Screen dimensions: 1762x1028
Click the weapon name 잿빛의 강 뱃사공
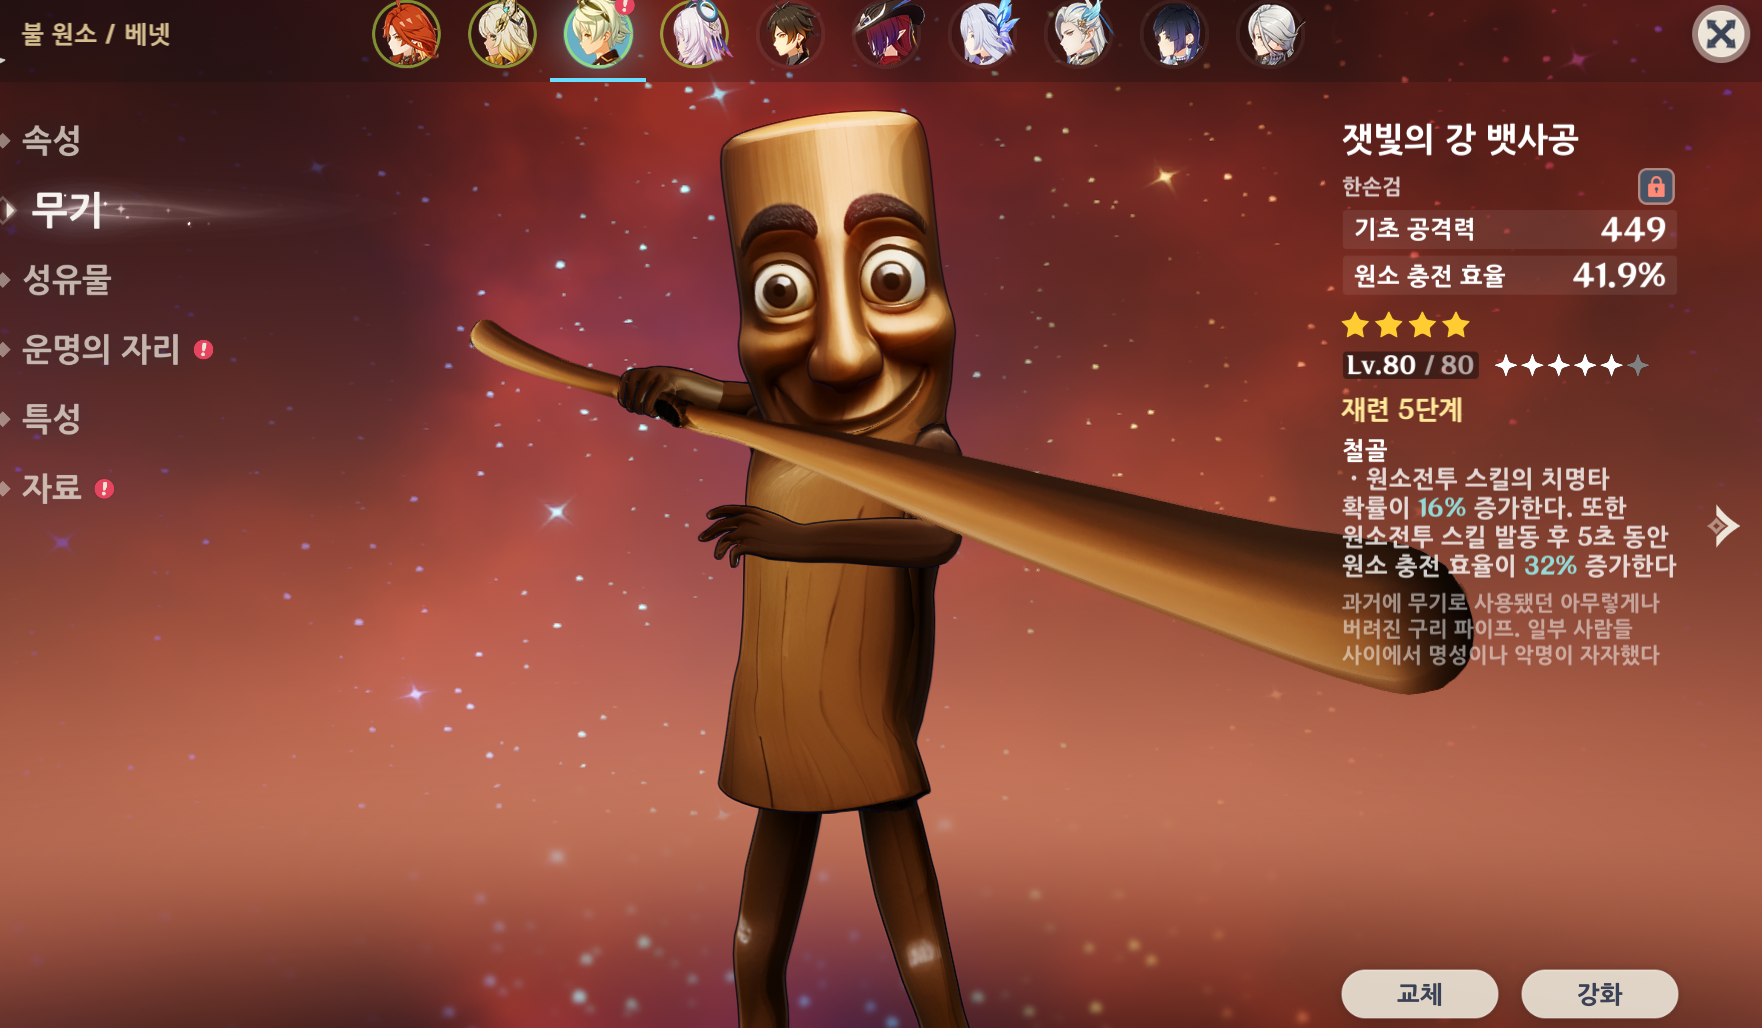(x=1460, y=139)
